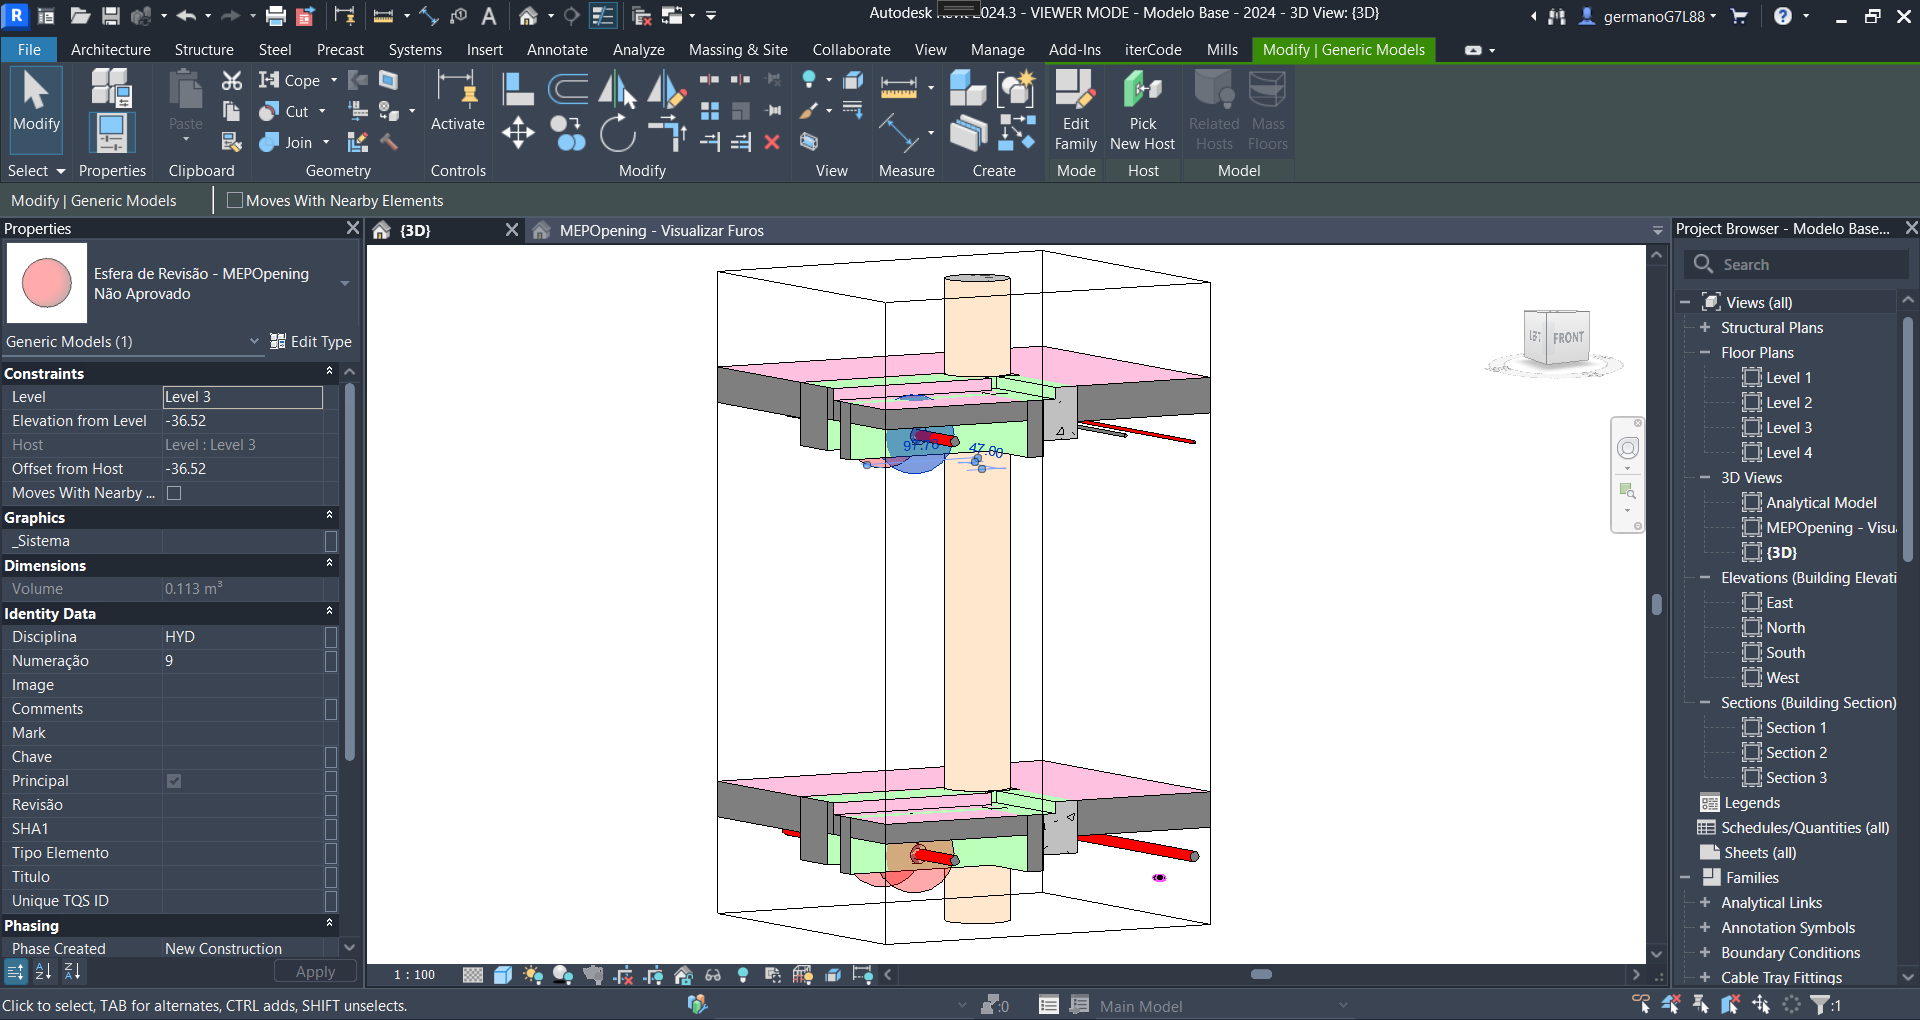Click the 1 : 100 view scale
This screenshot has width=1920, height=1020.
tap(414, 975)
